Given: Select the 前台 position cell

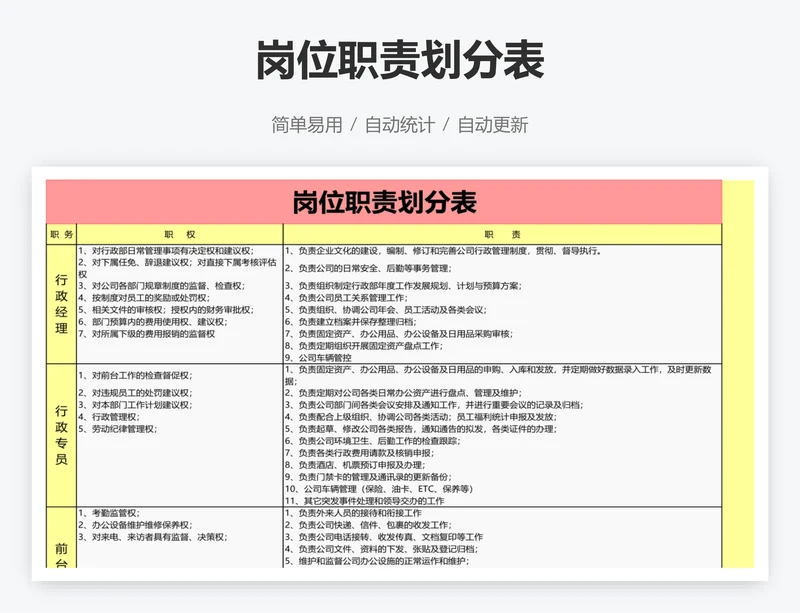Looking at the screenshot, I should point(61,538).
